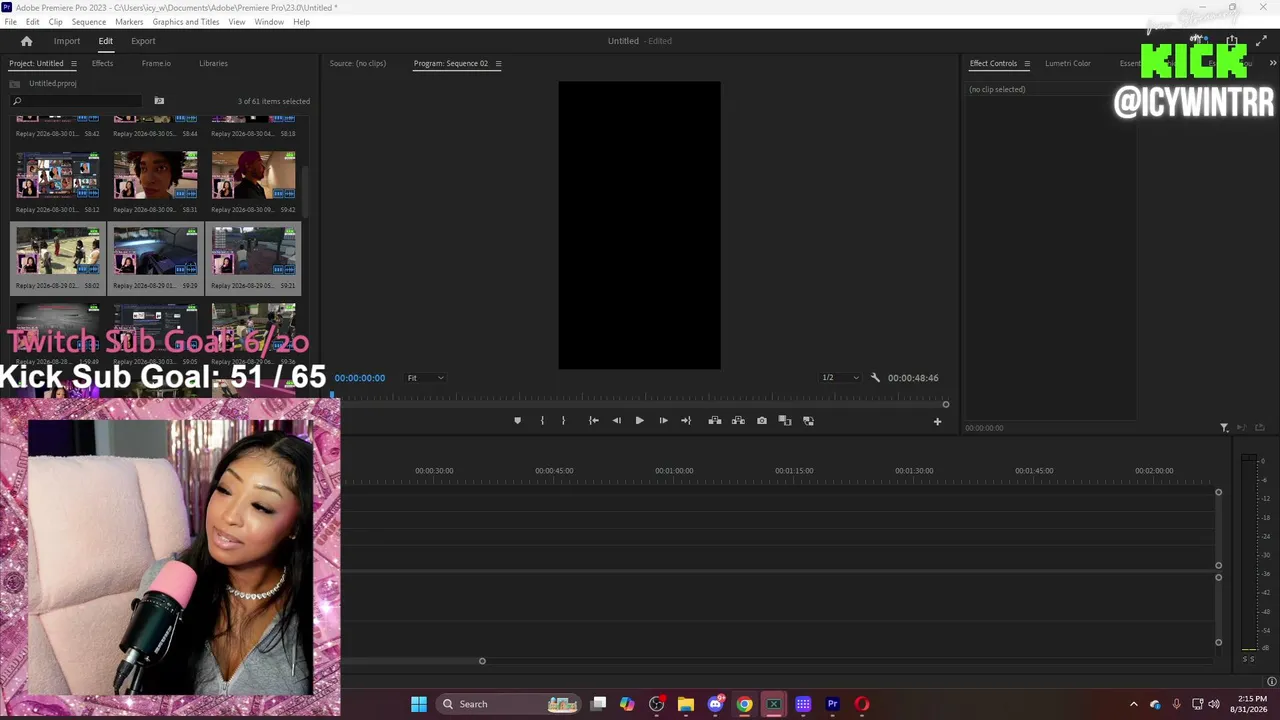
Task: Open Program monitor wrench settings
Action: click(875, 378)
